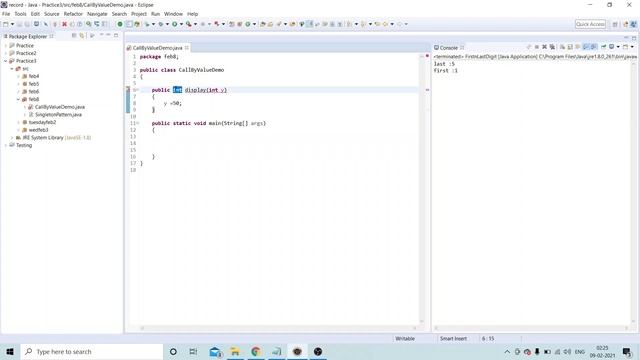Click the Run external tools briefcase icon
This screenshot has height=360, width=640.
[189, 24]
